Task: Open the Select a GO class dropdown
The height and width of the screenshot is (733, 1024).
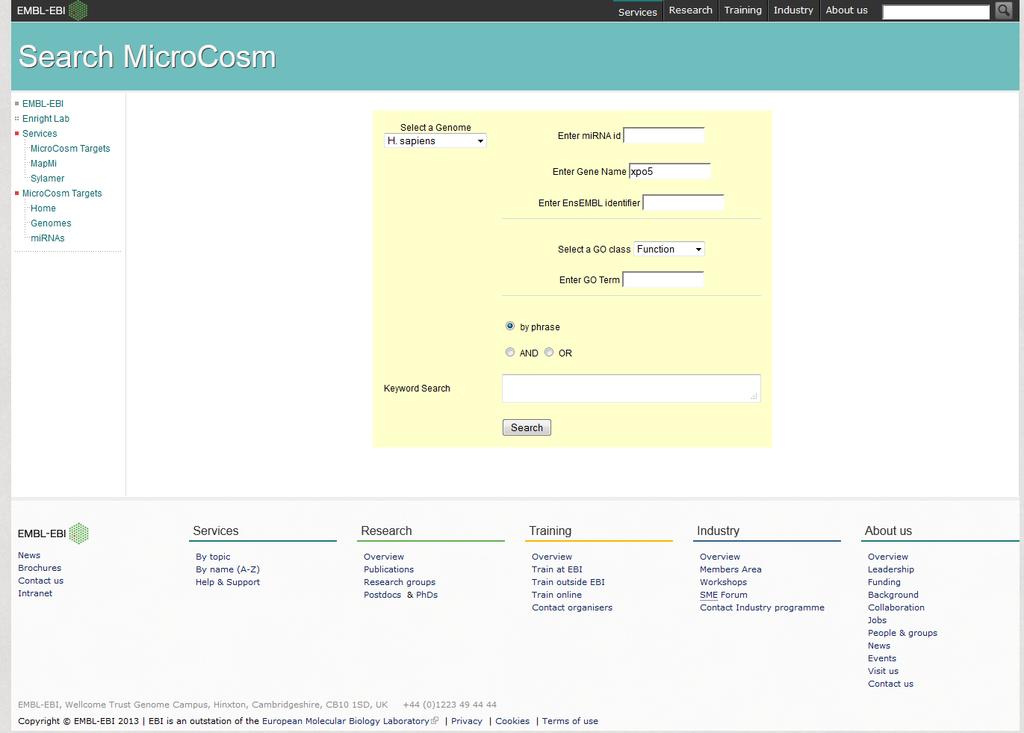Action: (669, 249)
